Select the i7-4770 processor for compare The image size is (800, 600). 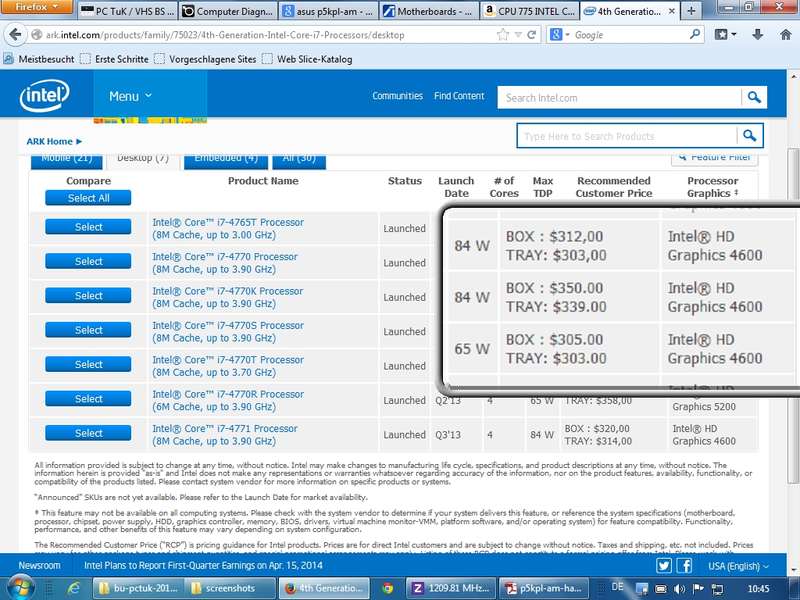[88, 261]
